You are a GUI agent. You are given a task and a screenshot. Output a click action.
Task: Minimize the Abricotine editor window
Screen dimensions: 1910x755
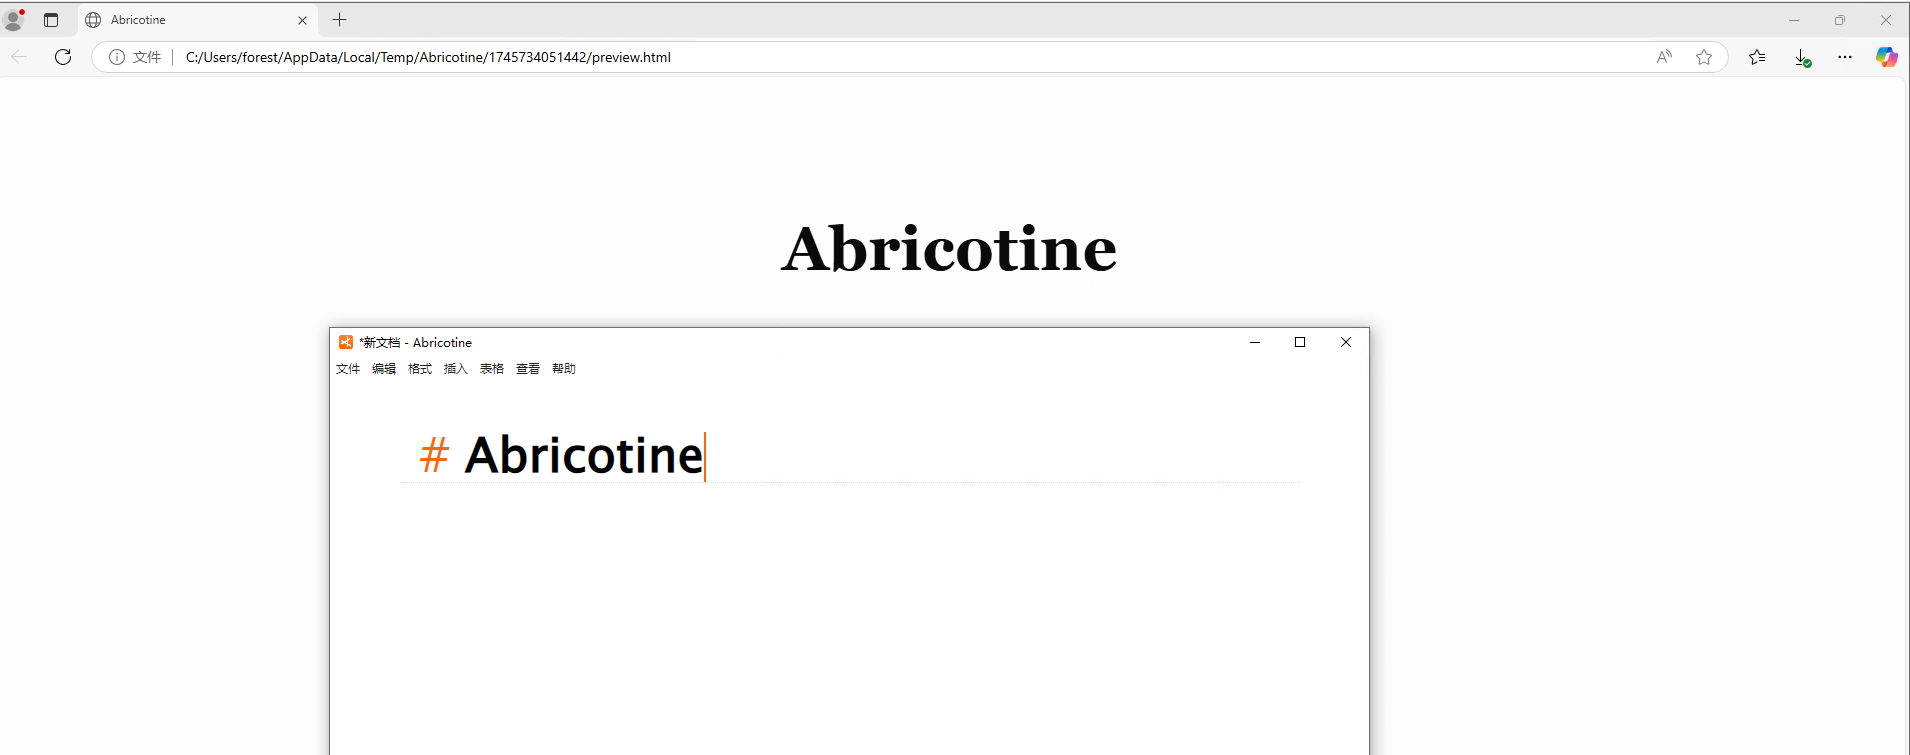[1255, 342]
